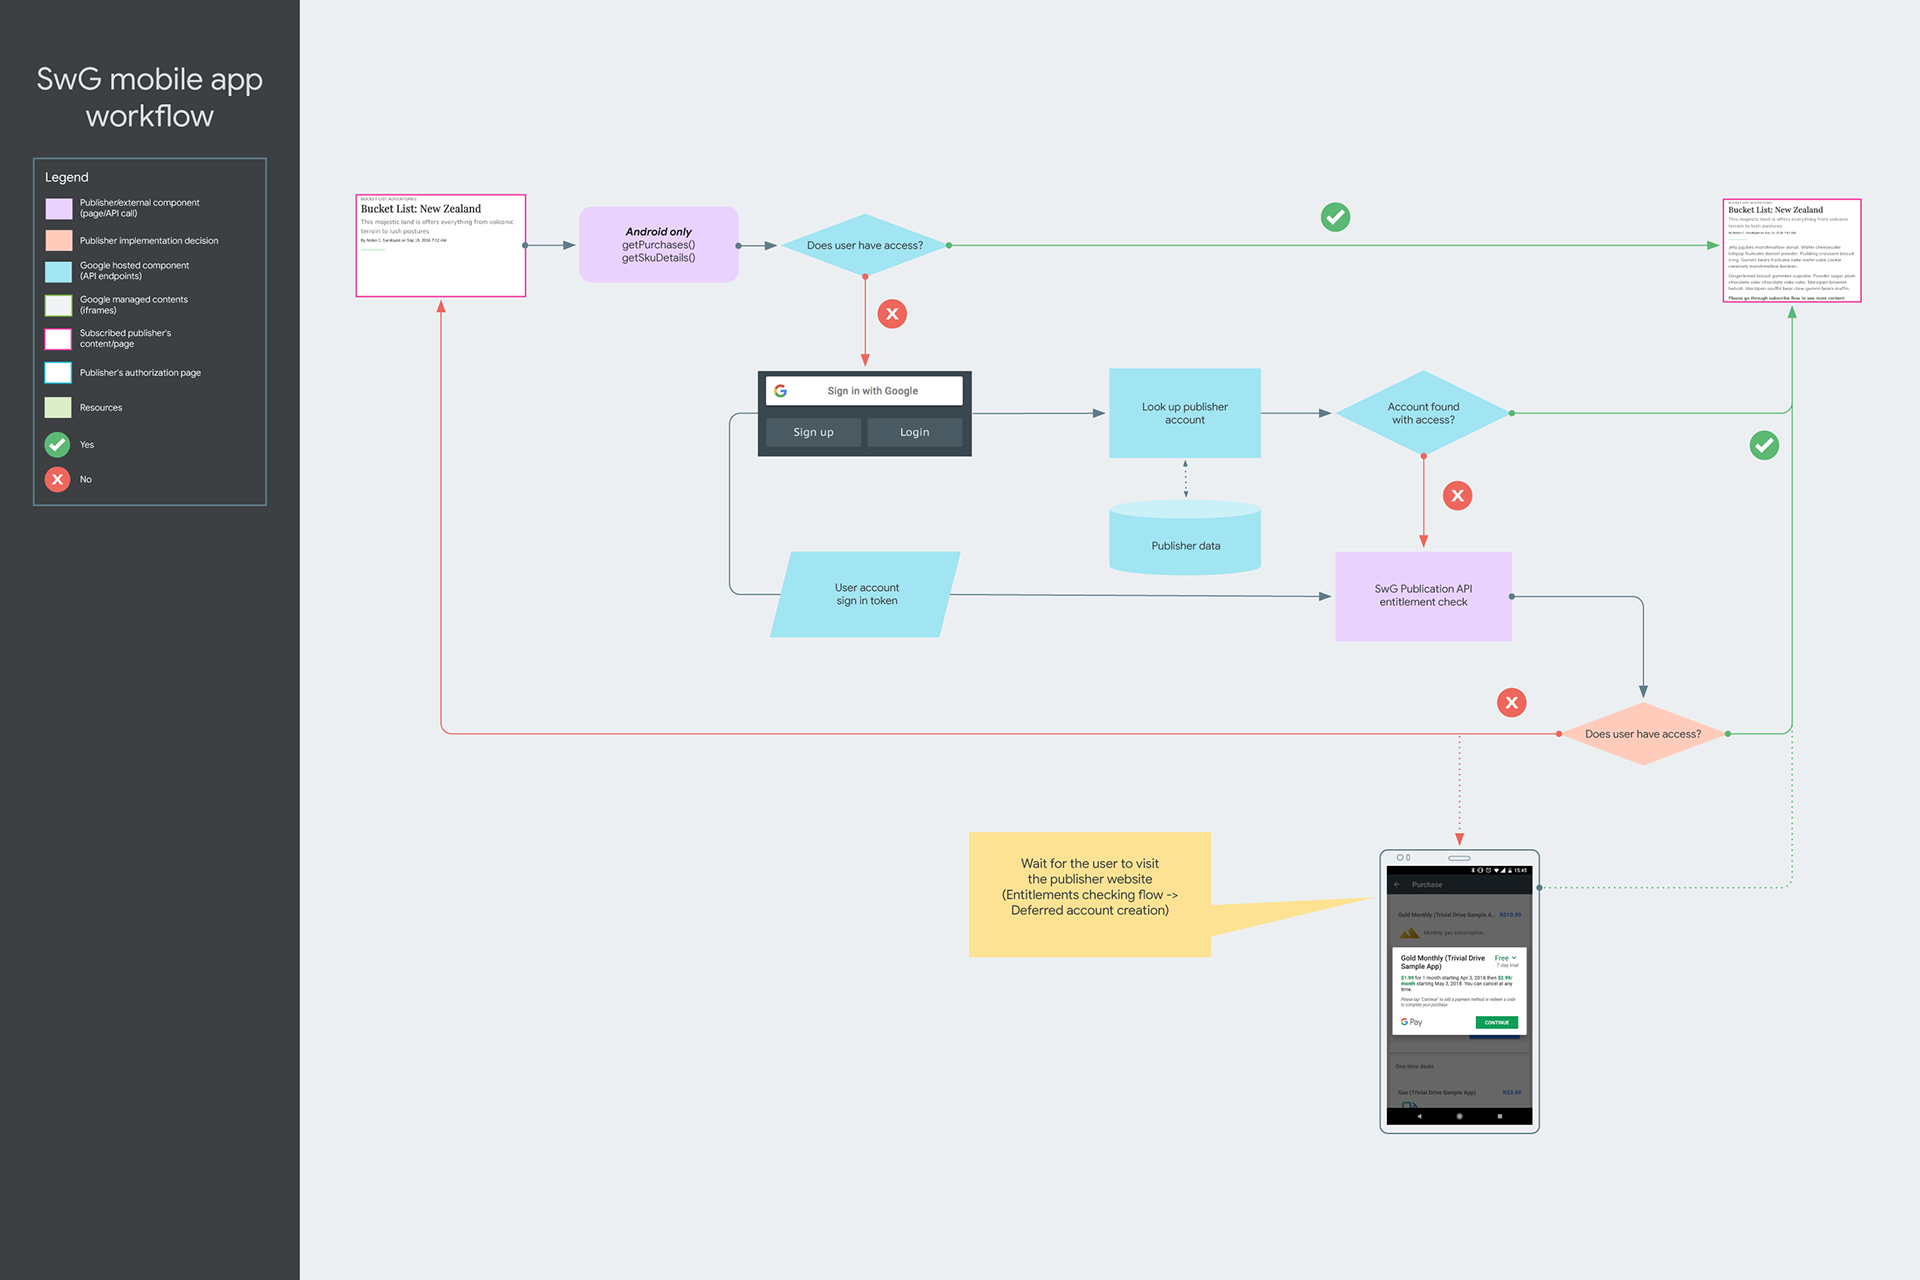
Task: Click the Google logo in sign-in button
Action: click(x=781, y=391)
